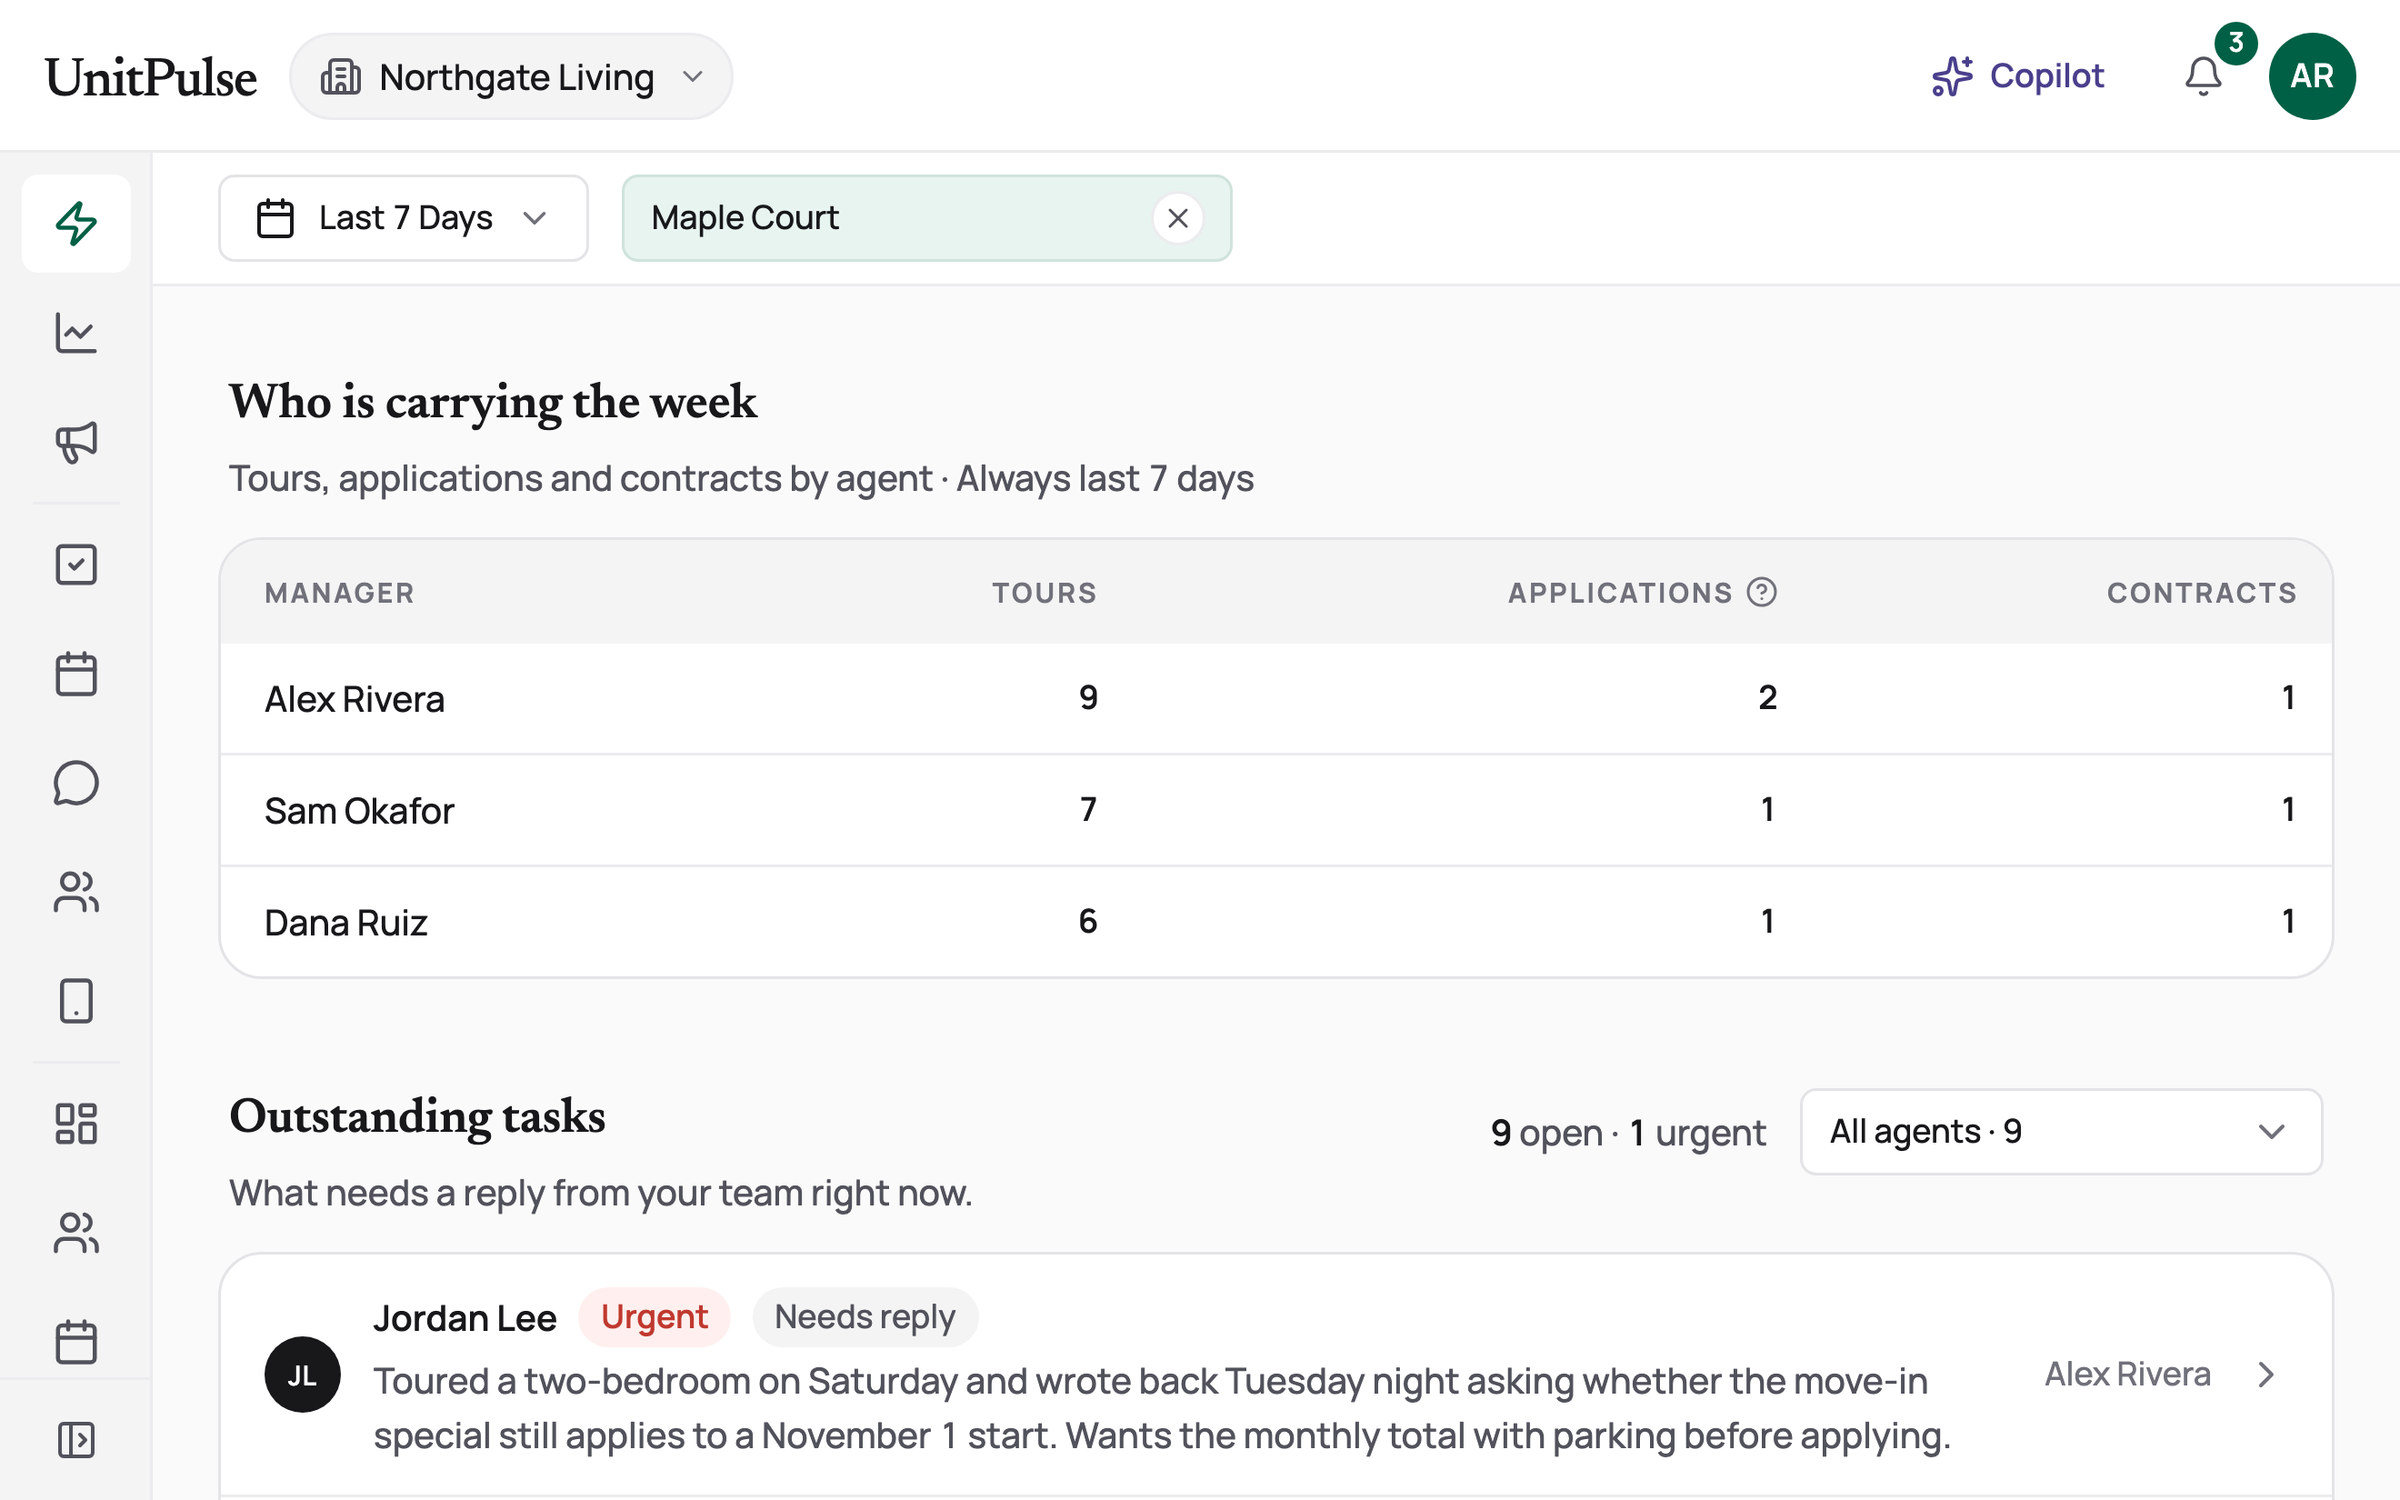
Task: Open the upper calendar sidebar icon
Action: coord(76,674)
